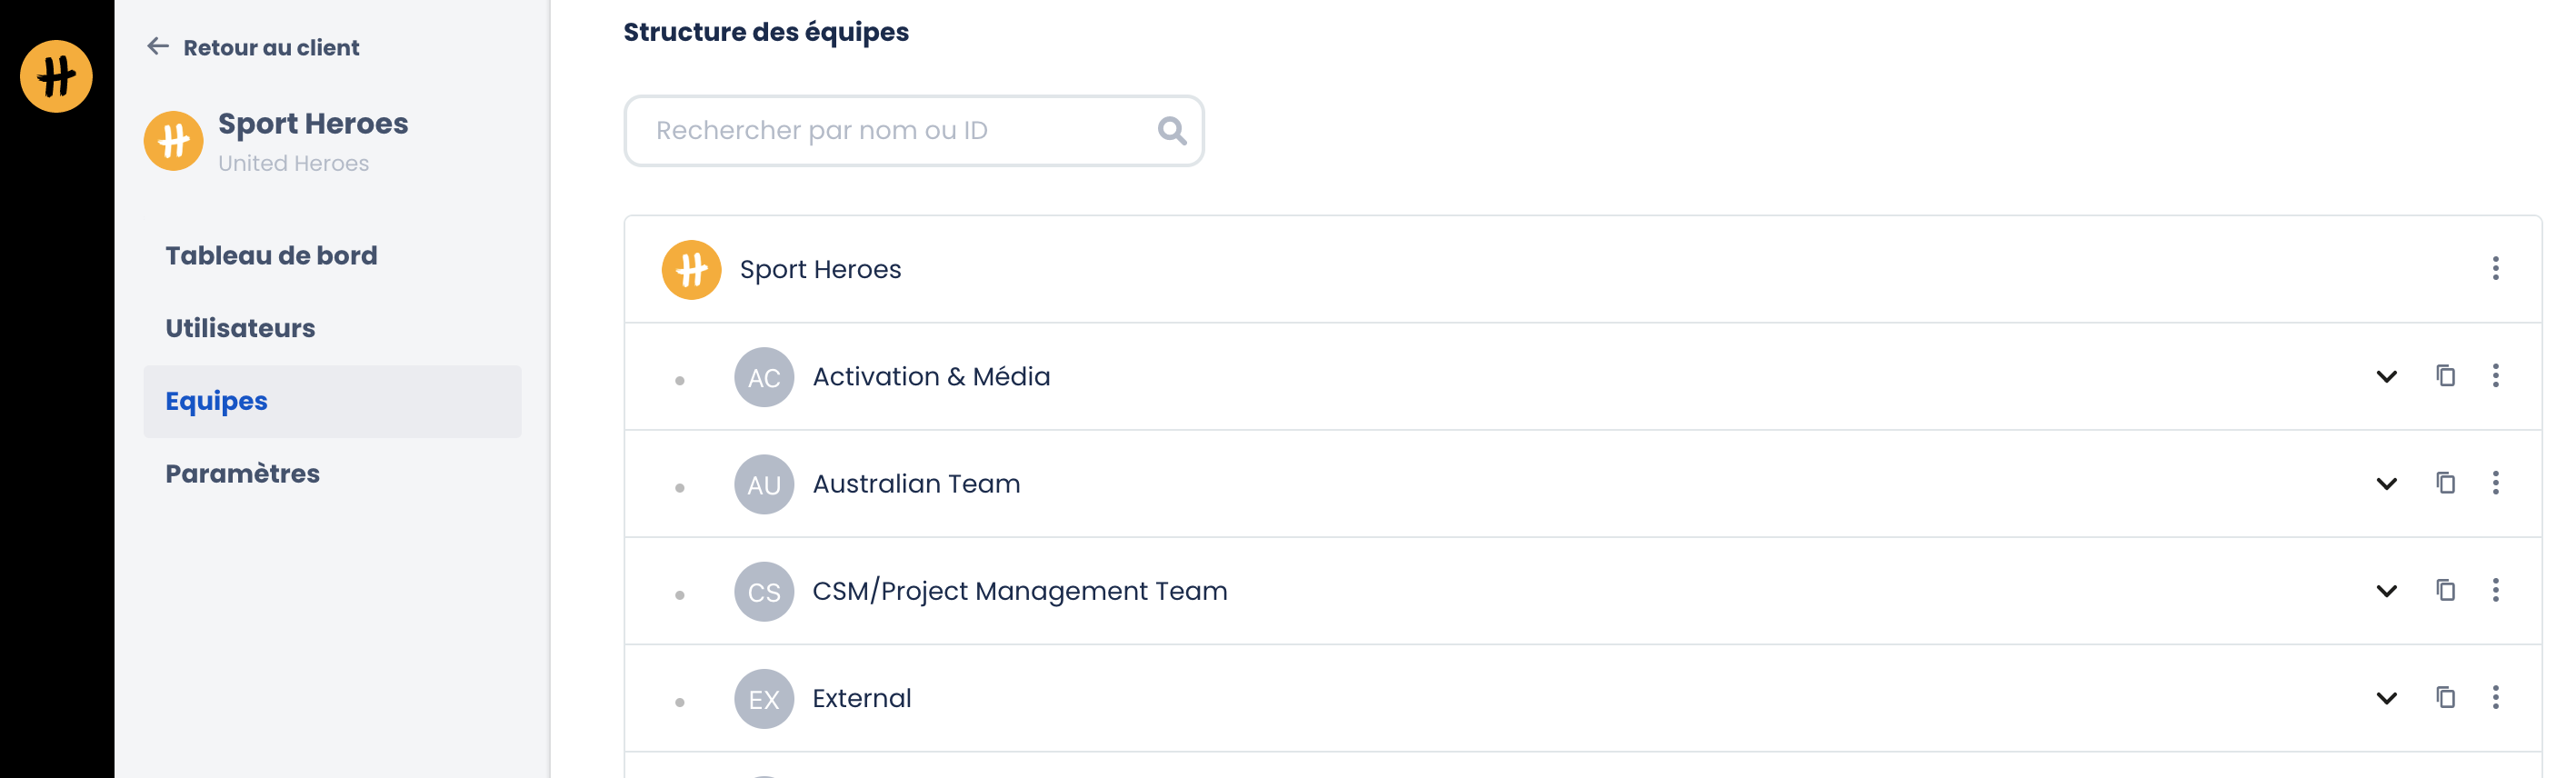This screenshot has width=2576, height=778.
Task: Open more options for Australian Team
Action: [x=2495, y=483]
